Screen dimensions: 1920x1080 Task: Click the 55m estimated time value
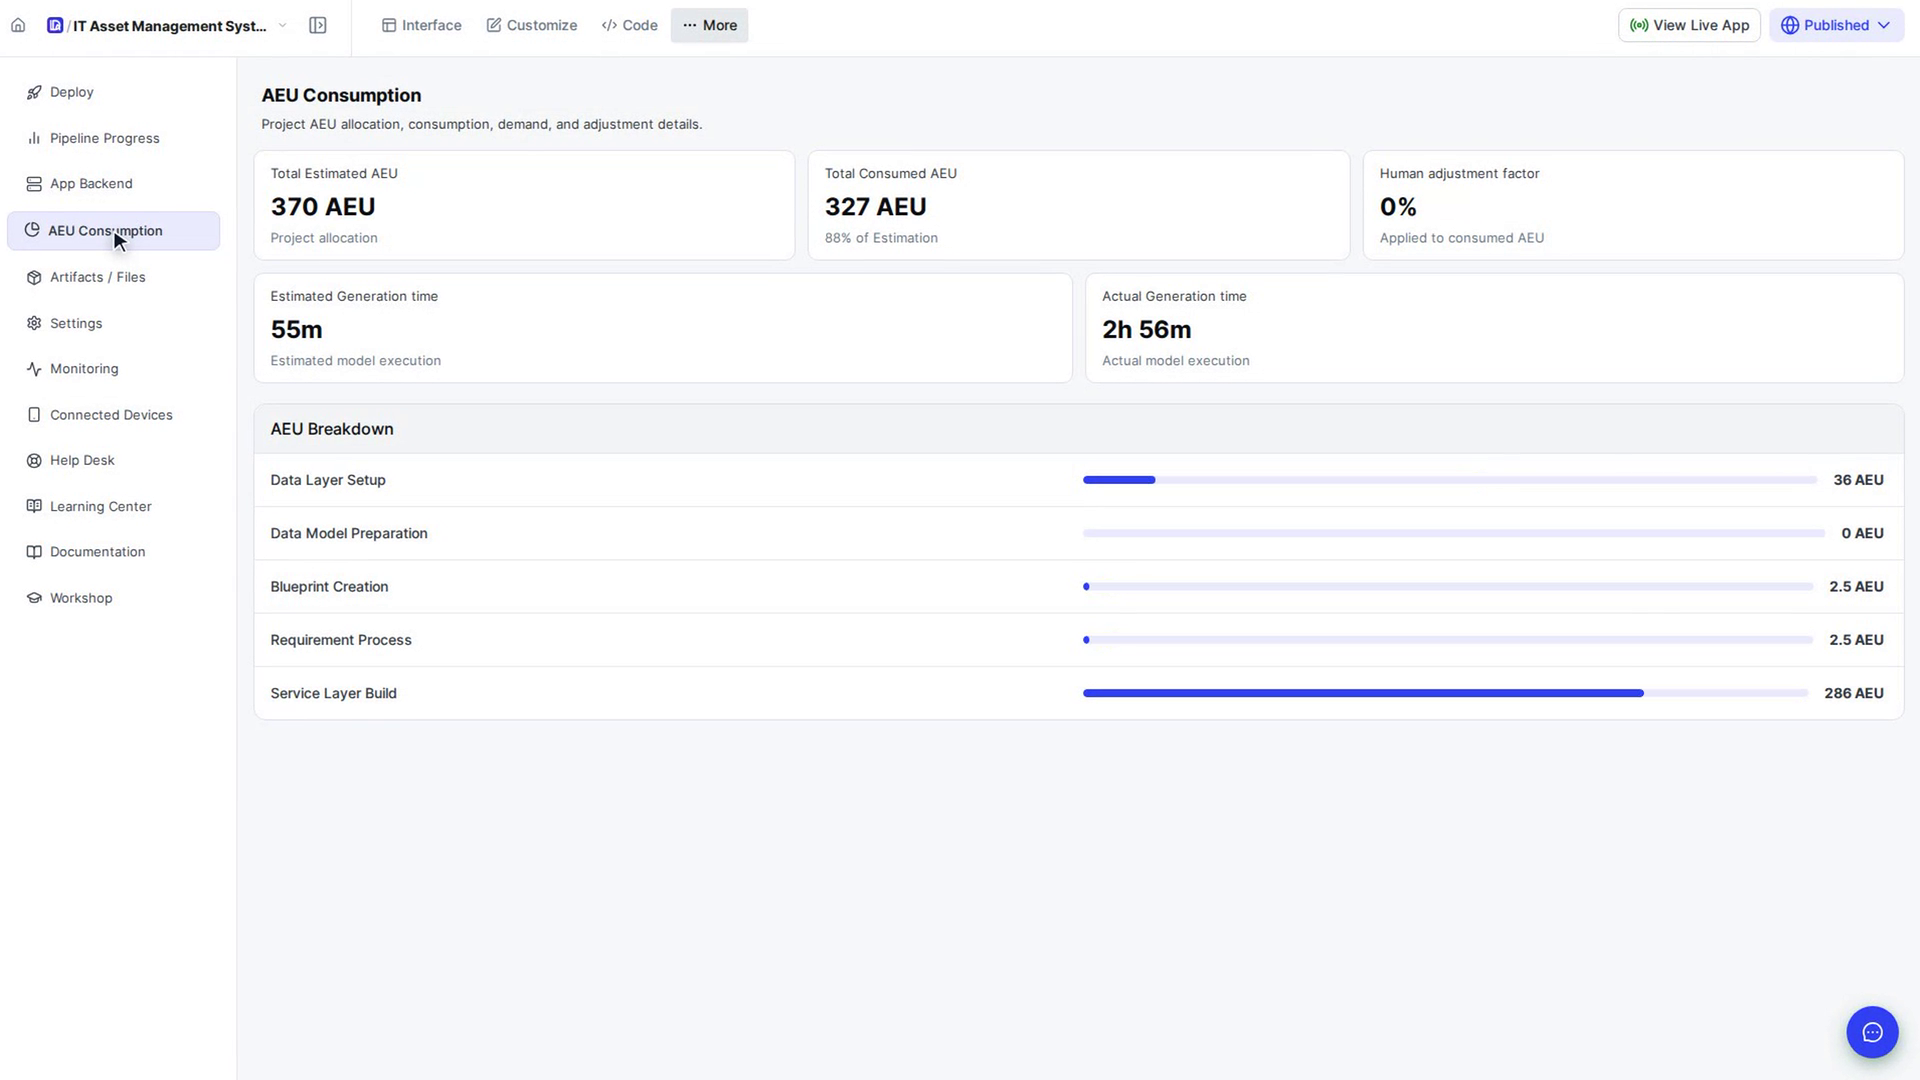(296, 330)
